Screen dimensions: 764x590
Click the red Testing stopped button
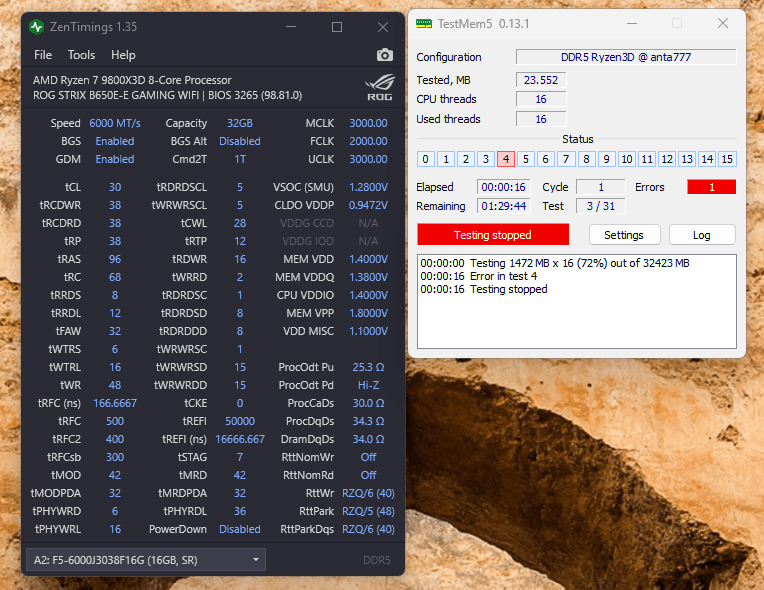(x=493, y=235)
